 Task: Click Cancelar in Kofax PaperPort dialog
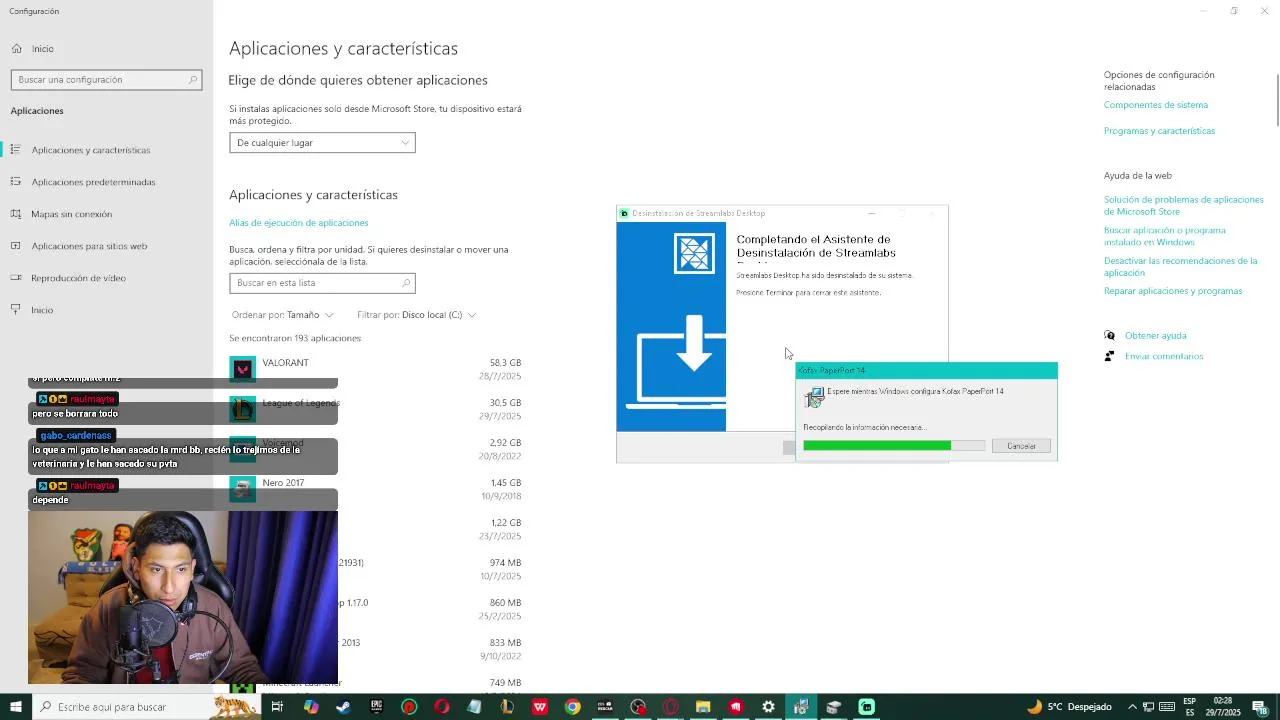point(1021,446)
